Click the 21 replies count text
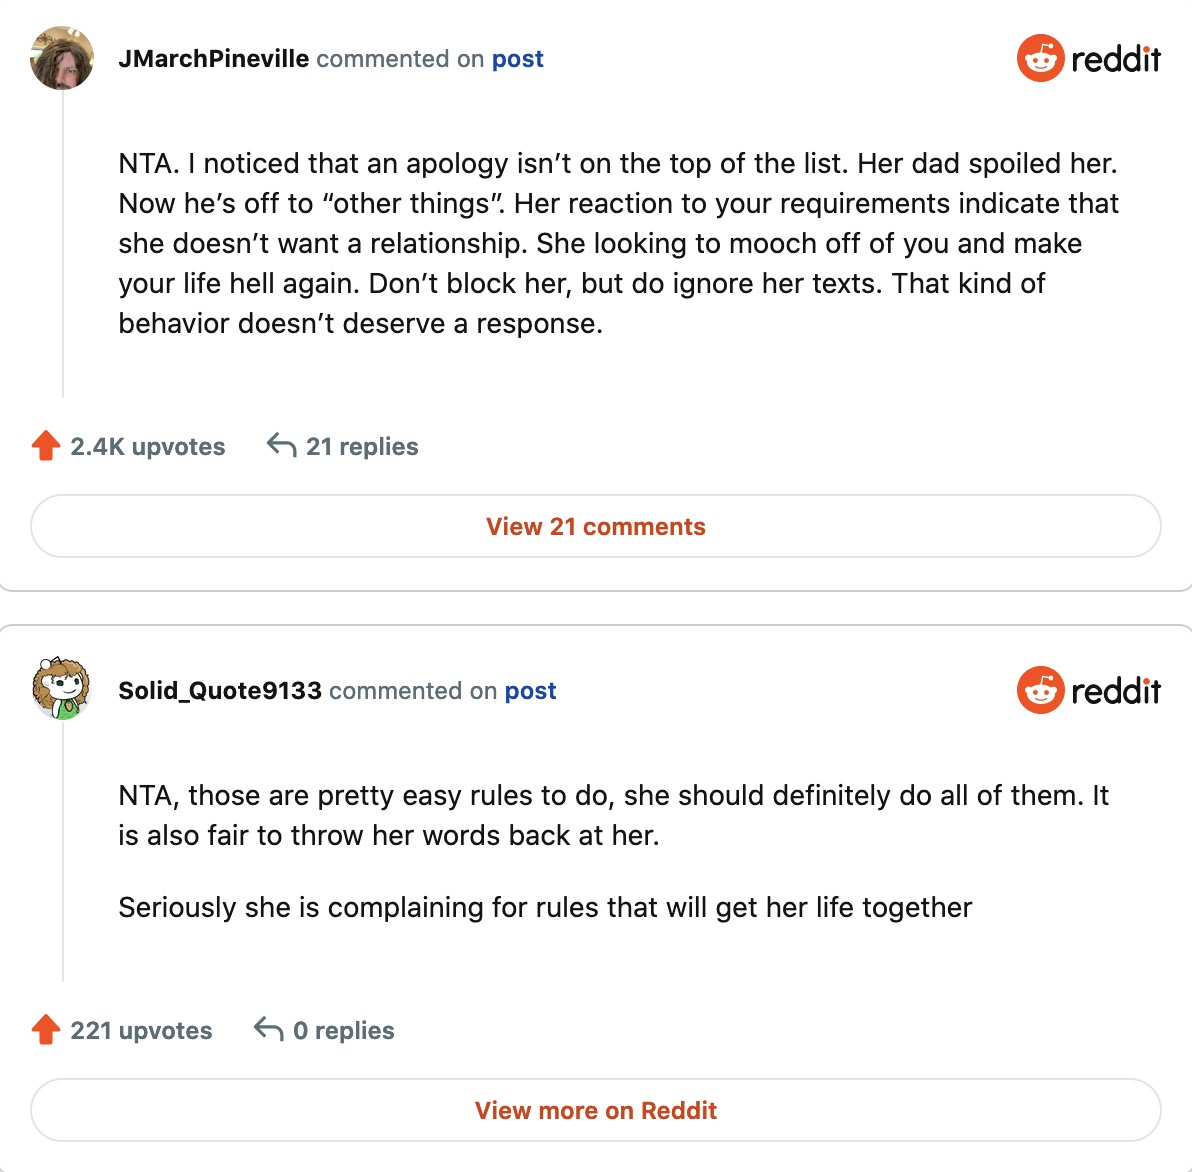Screen dimensions: 1192x1172 point(362,447)
